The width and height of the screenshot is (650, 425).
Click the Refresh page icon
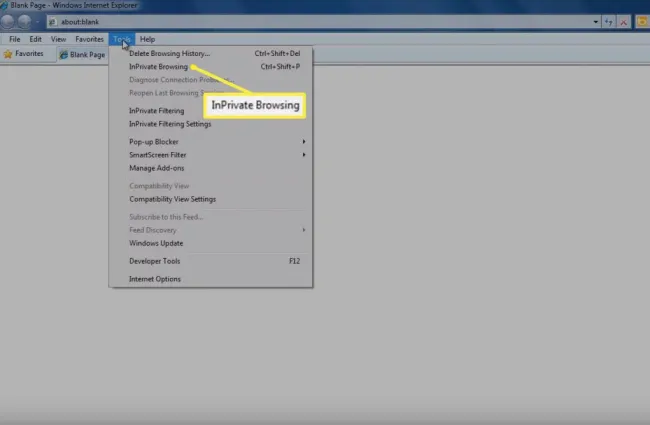pos(609,22)
